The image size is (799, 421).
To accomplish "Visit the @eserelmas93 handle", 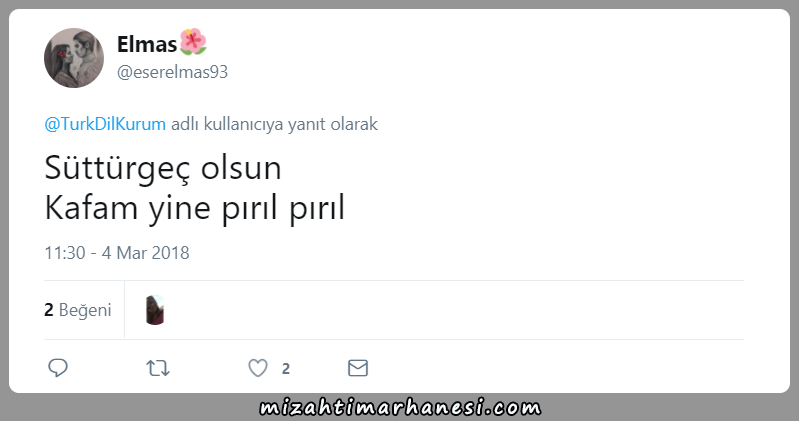I will [172, 72].
